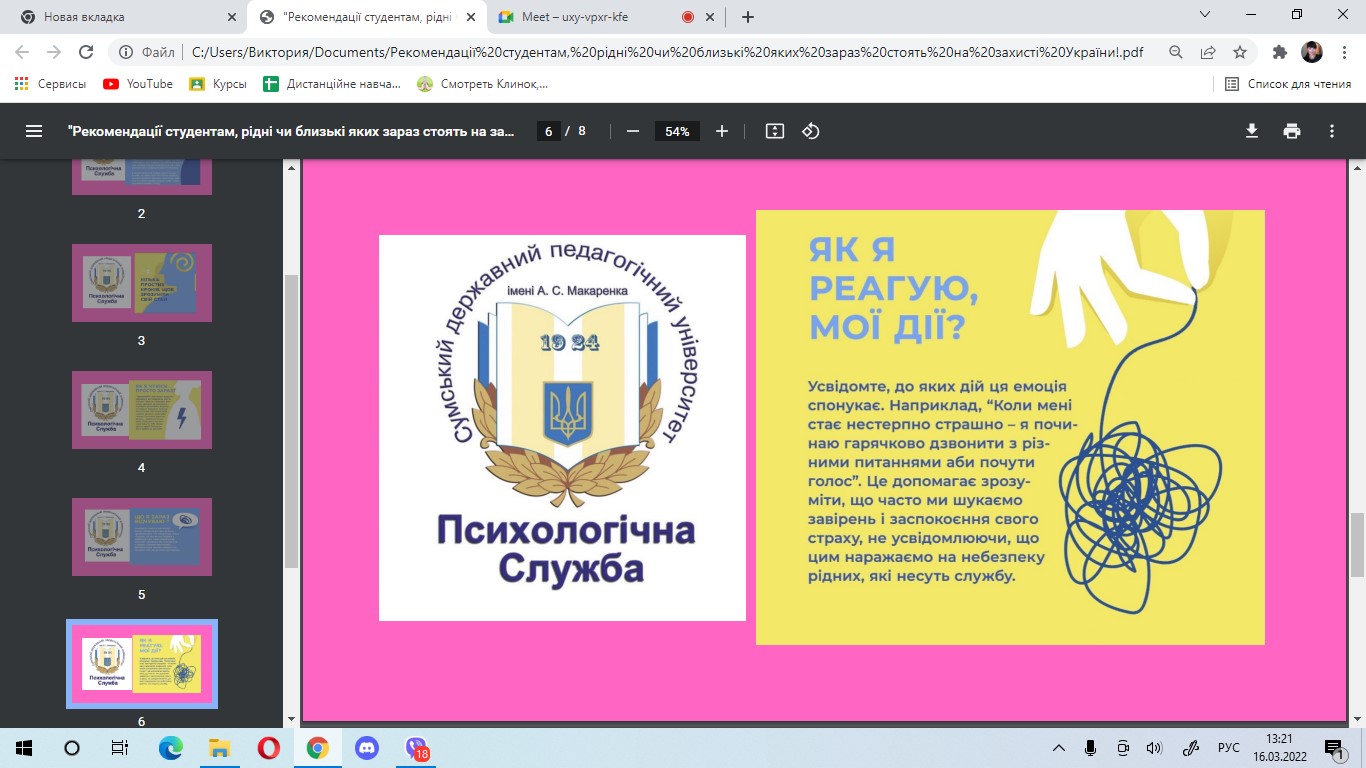
Task: Click the 54% zoom level field
Action: coord(677,131)
